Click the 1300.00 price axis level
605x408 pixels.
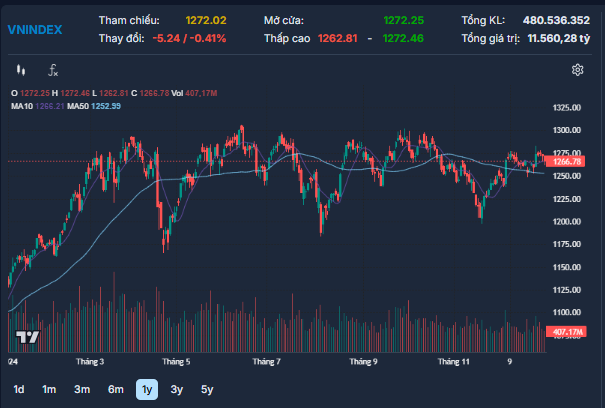pos(566,130)
